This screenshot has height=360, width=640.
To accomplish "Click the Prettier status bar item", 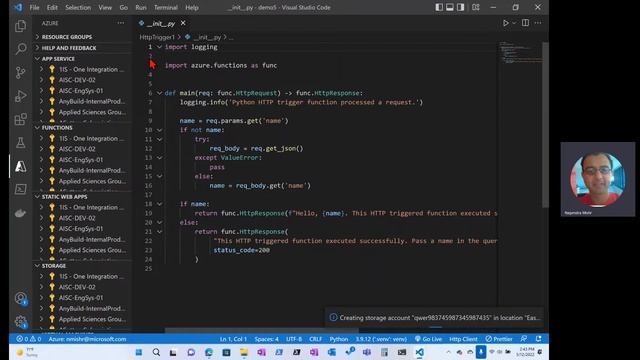I will click(x=499, y=339).
